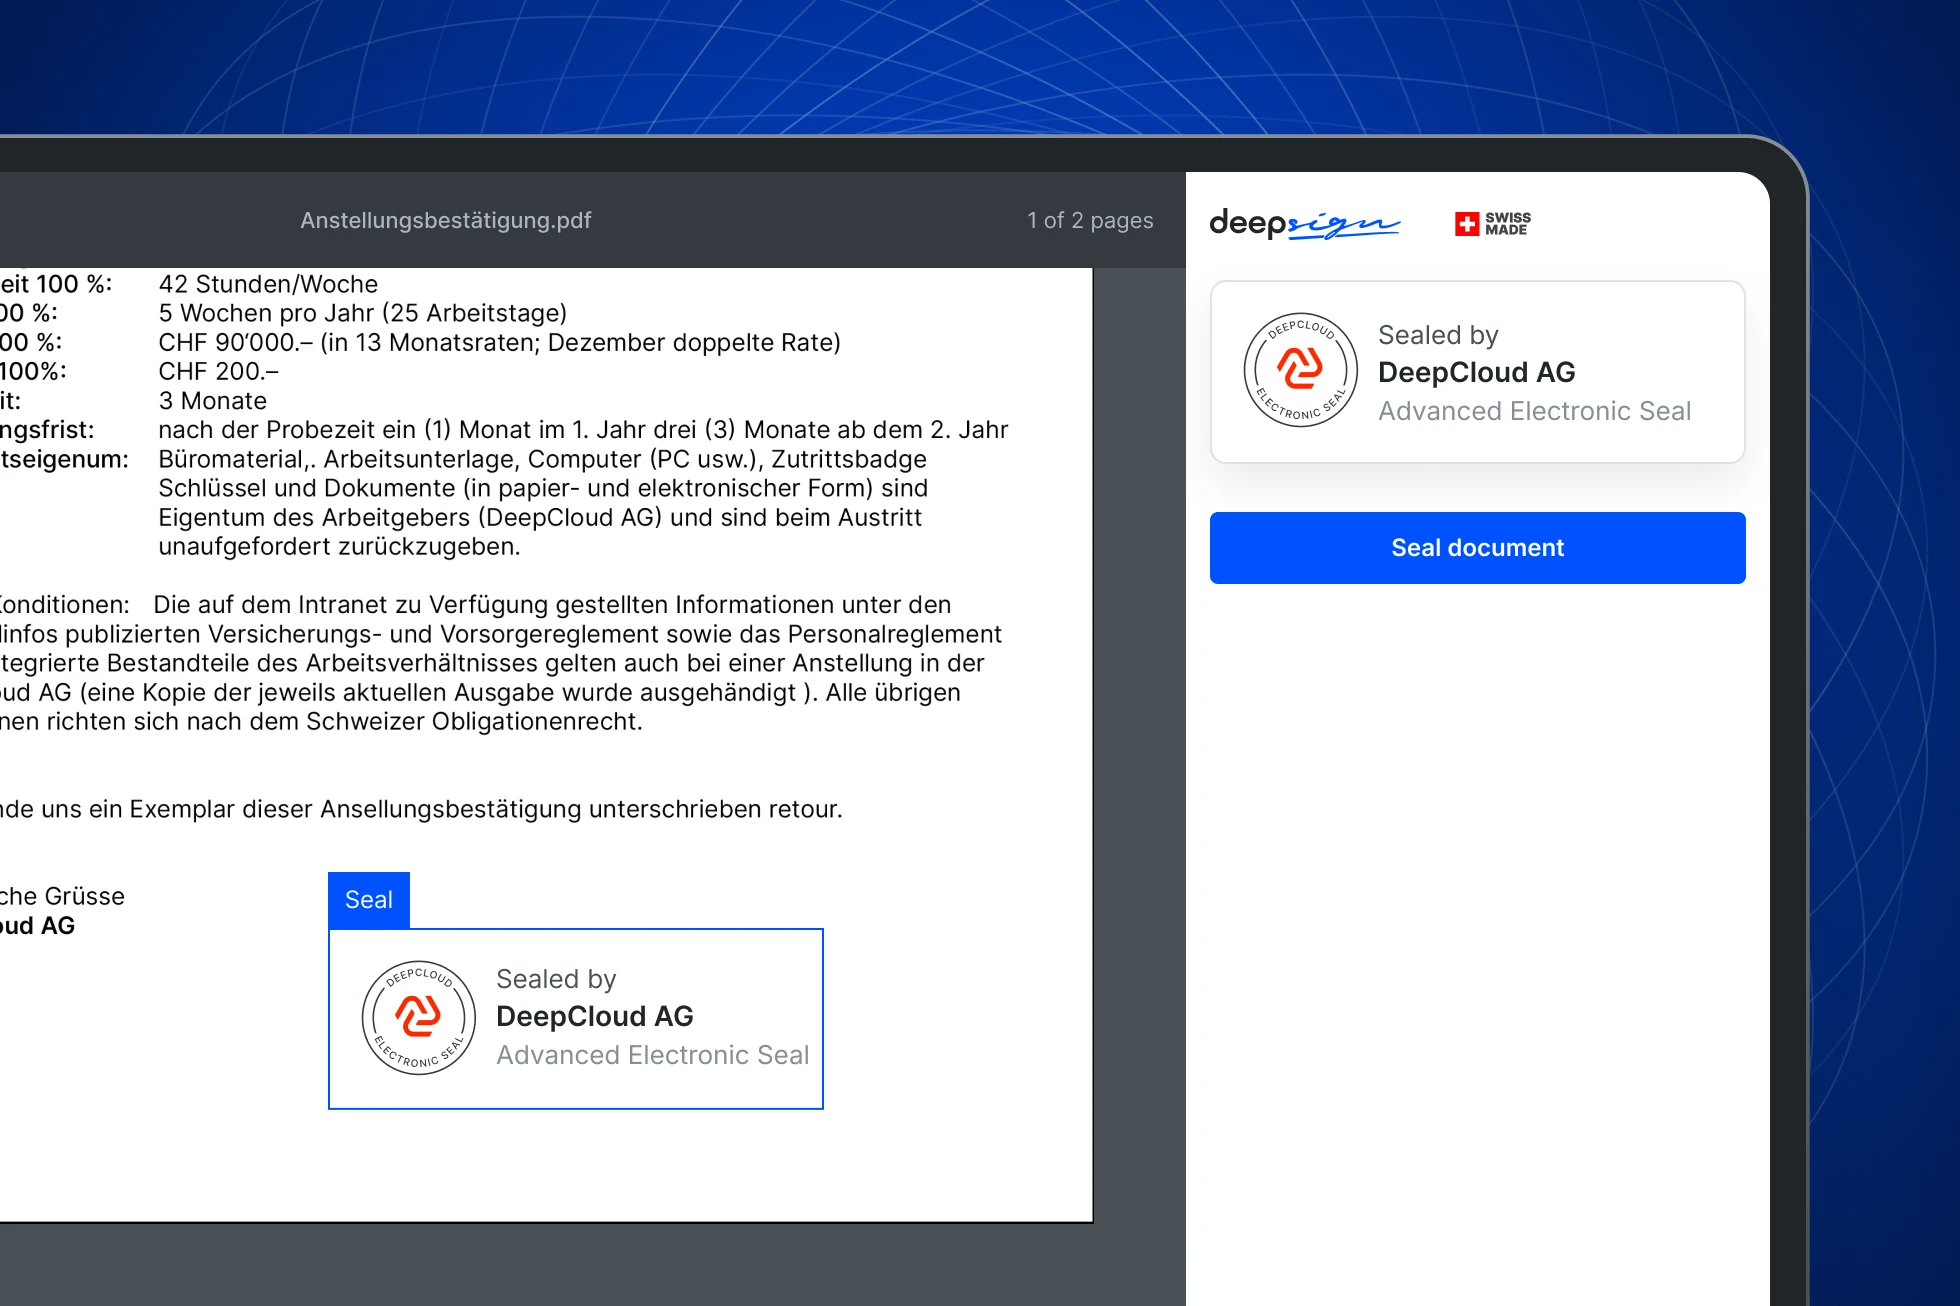This screenshot has height=1306, width=1960.
Task: Select the blue Seal tag on document
Action: click(x=368, y=900)
